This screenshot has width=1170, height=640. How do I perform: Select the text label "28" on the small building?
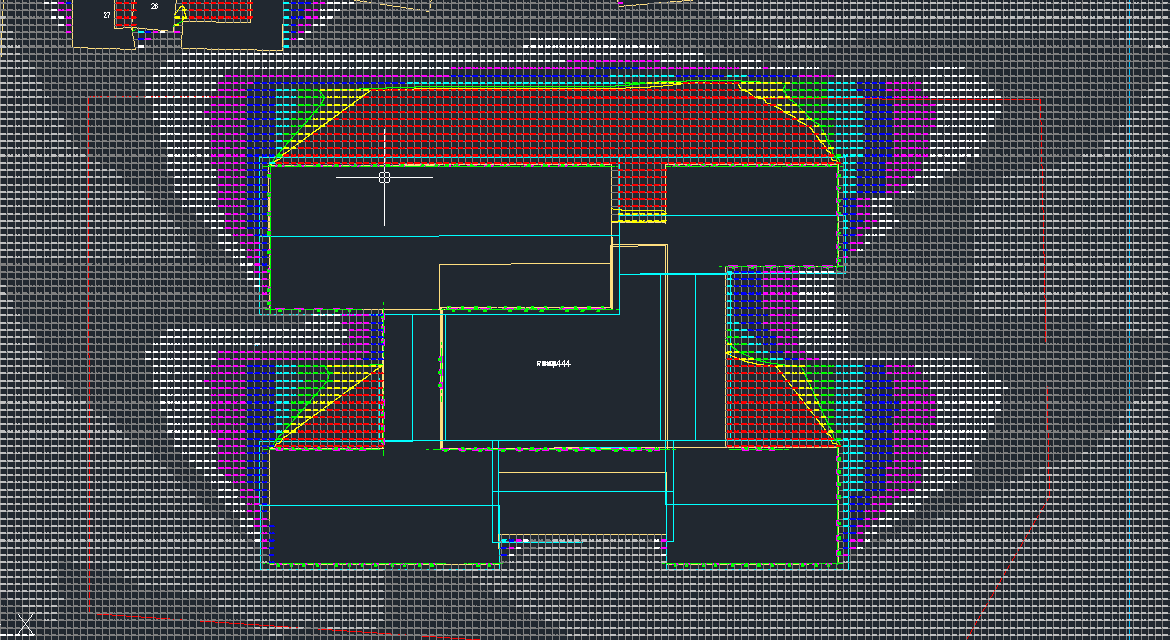[x=154, y=6]
